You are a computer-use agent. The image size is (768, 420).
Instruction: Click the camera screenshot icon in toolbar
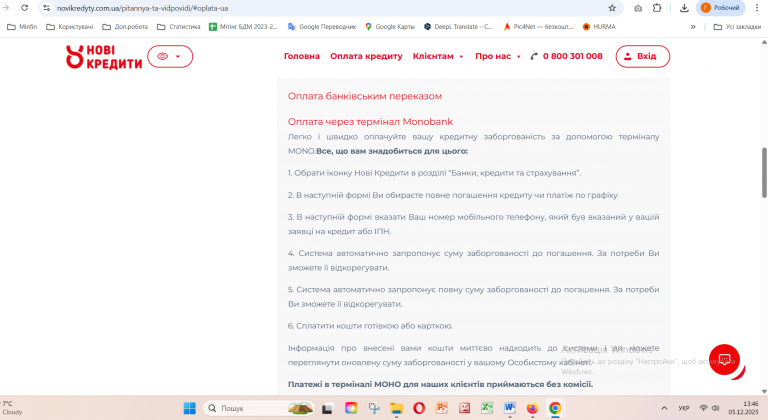(x=638, y=8)
